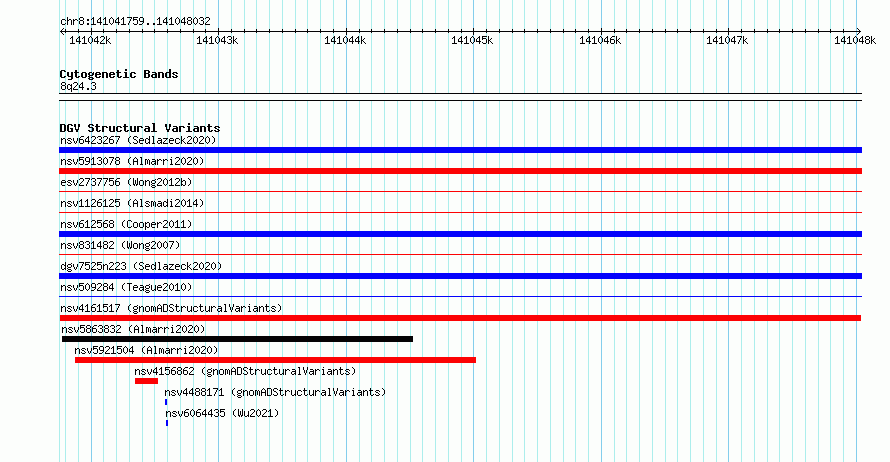Open nsv5863832 (Almarri2020) label
Viewport: 890px width, 462px height.
133,329
